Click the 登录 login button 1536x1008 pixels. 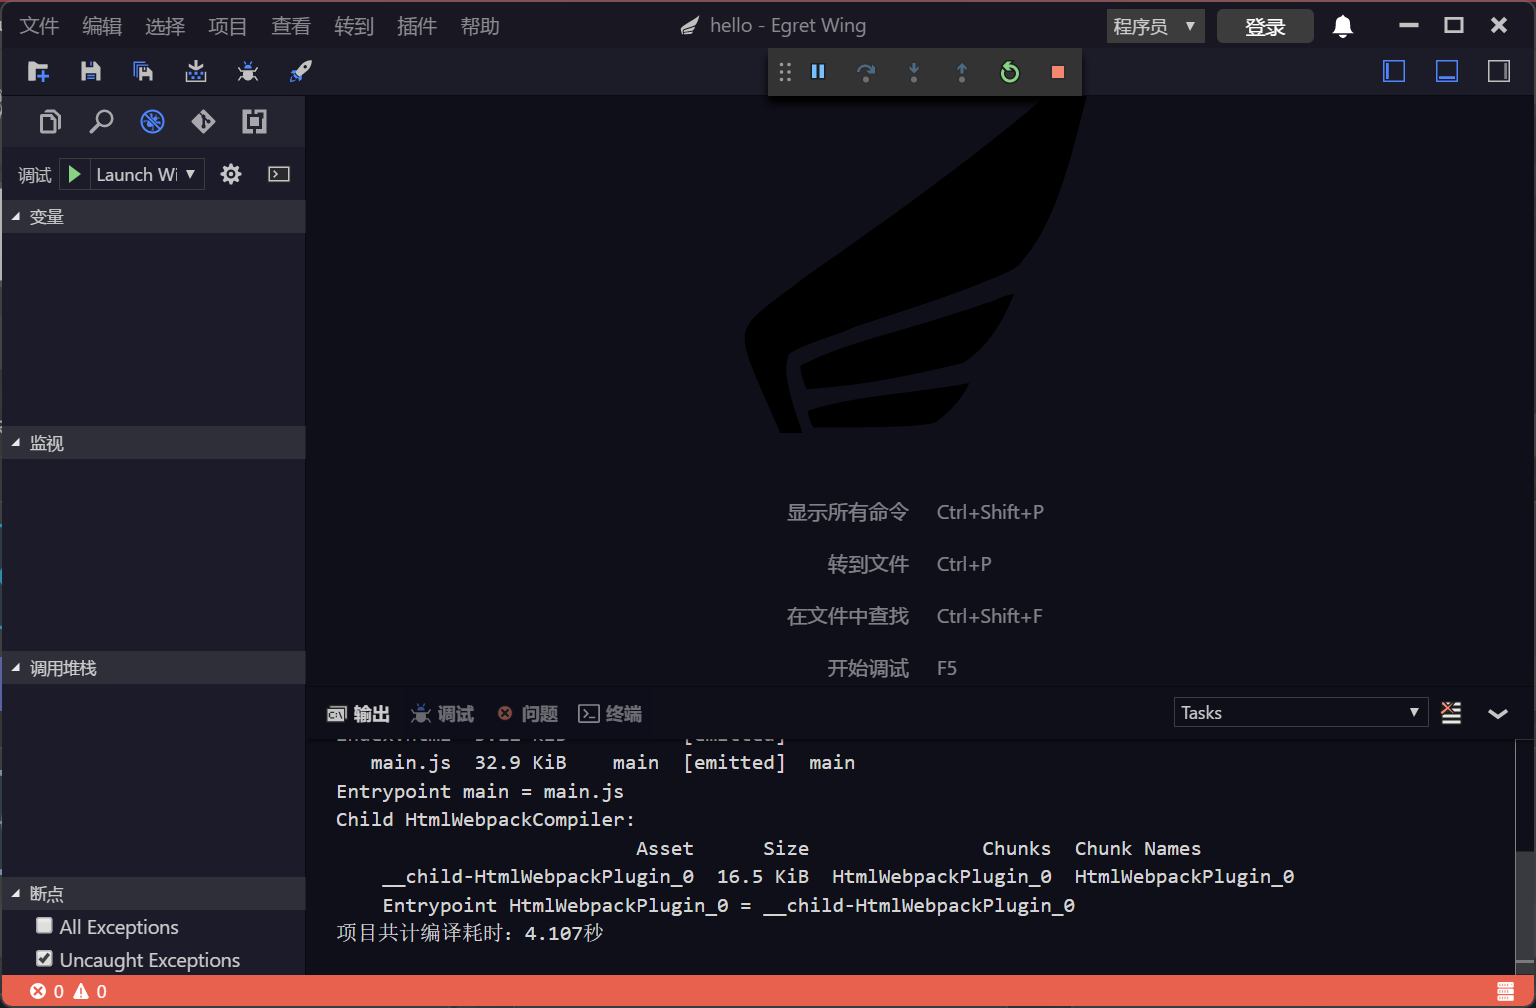(1265, 27)
